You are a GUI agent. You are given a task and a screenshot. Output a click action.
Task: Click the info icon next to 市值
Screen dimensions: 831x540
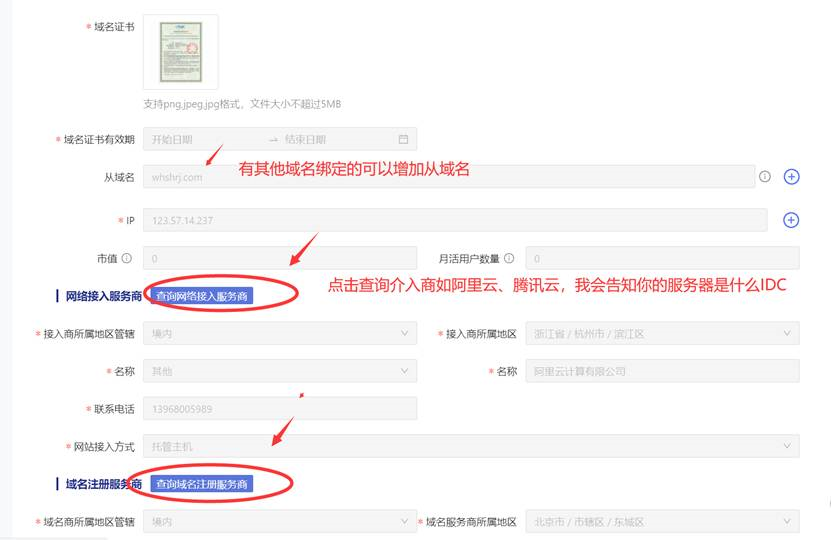pyautogui.click(x=127, y=258)
